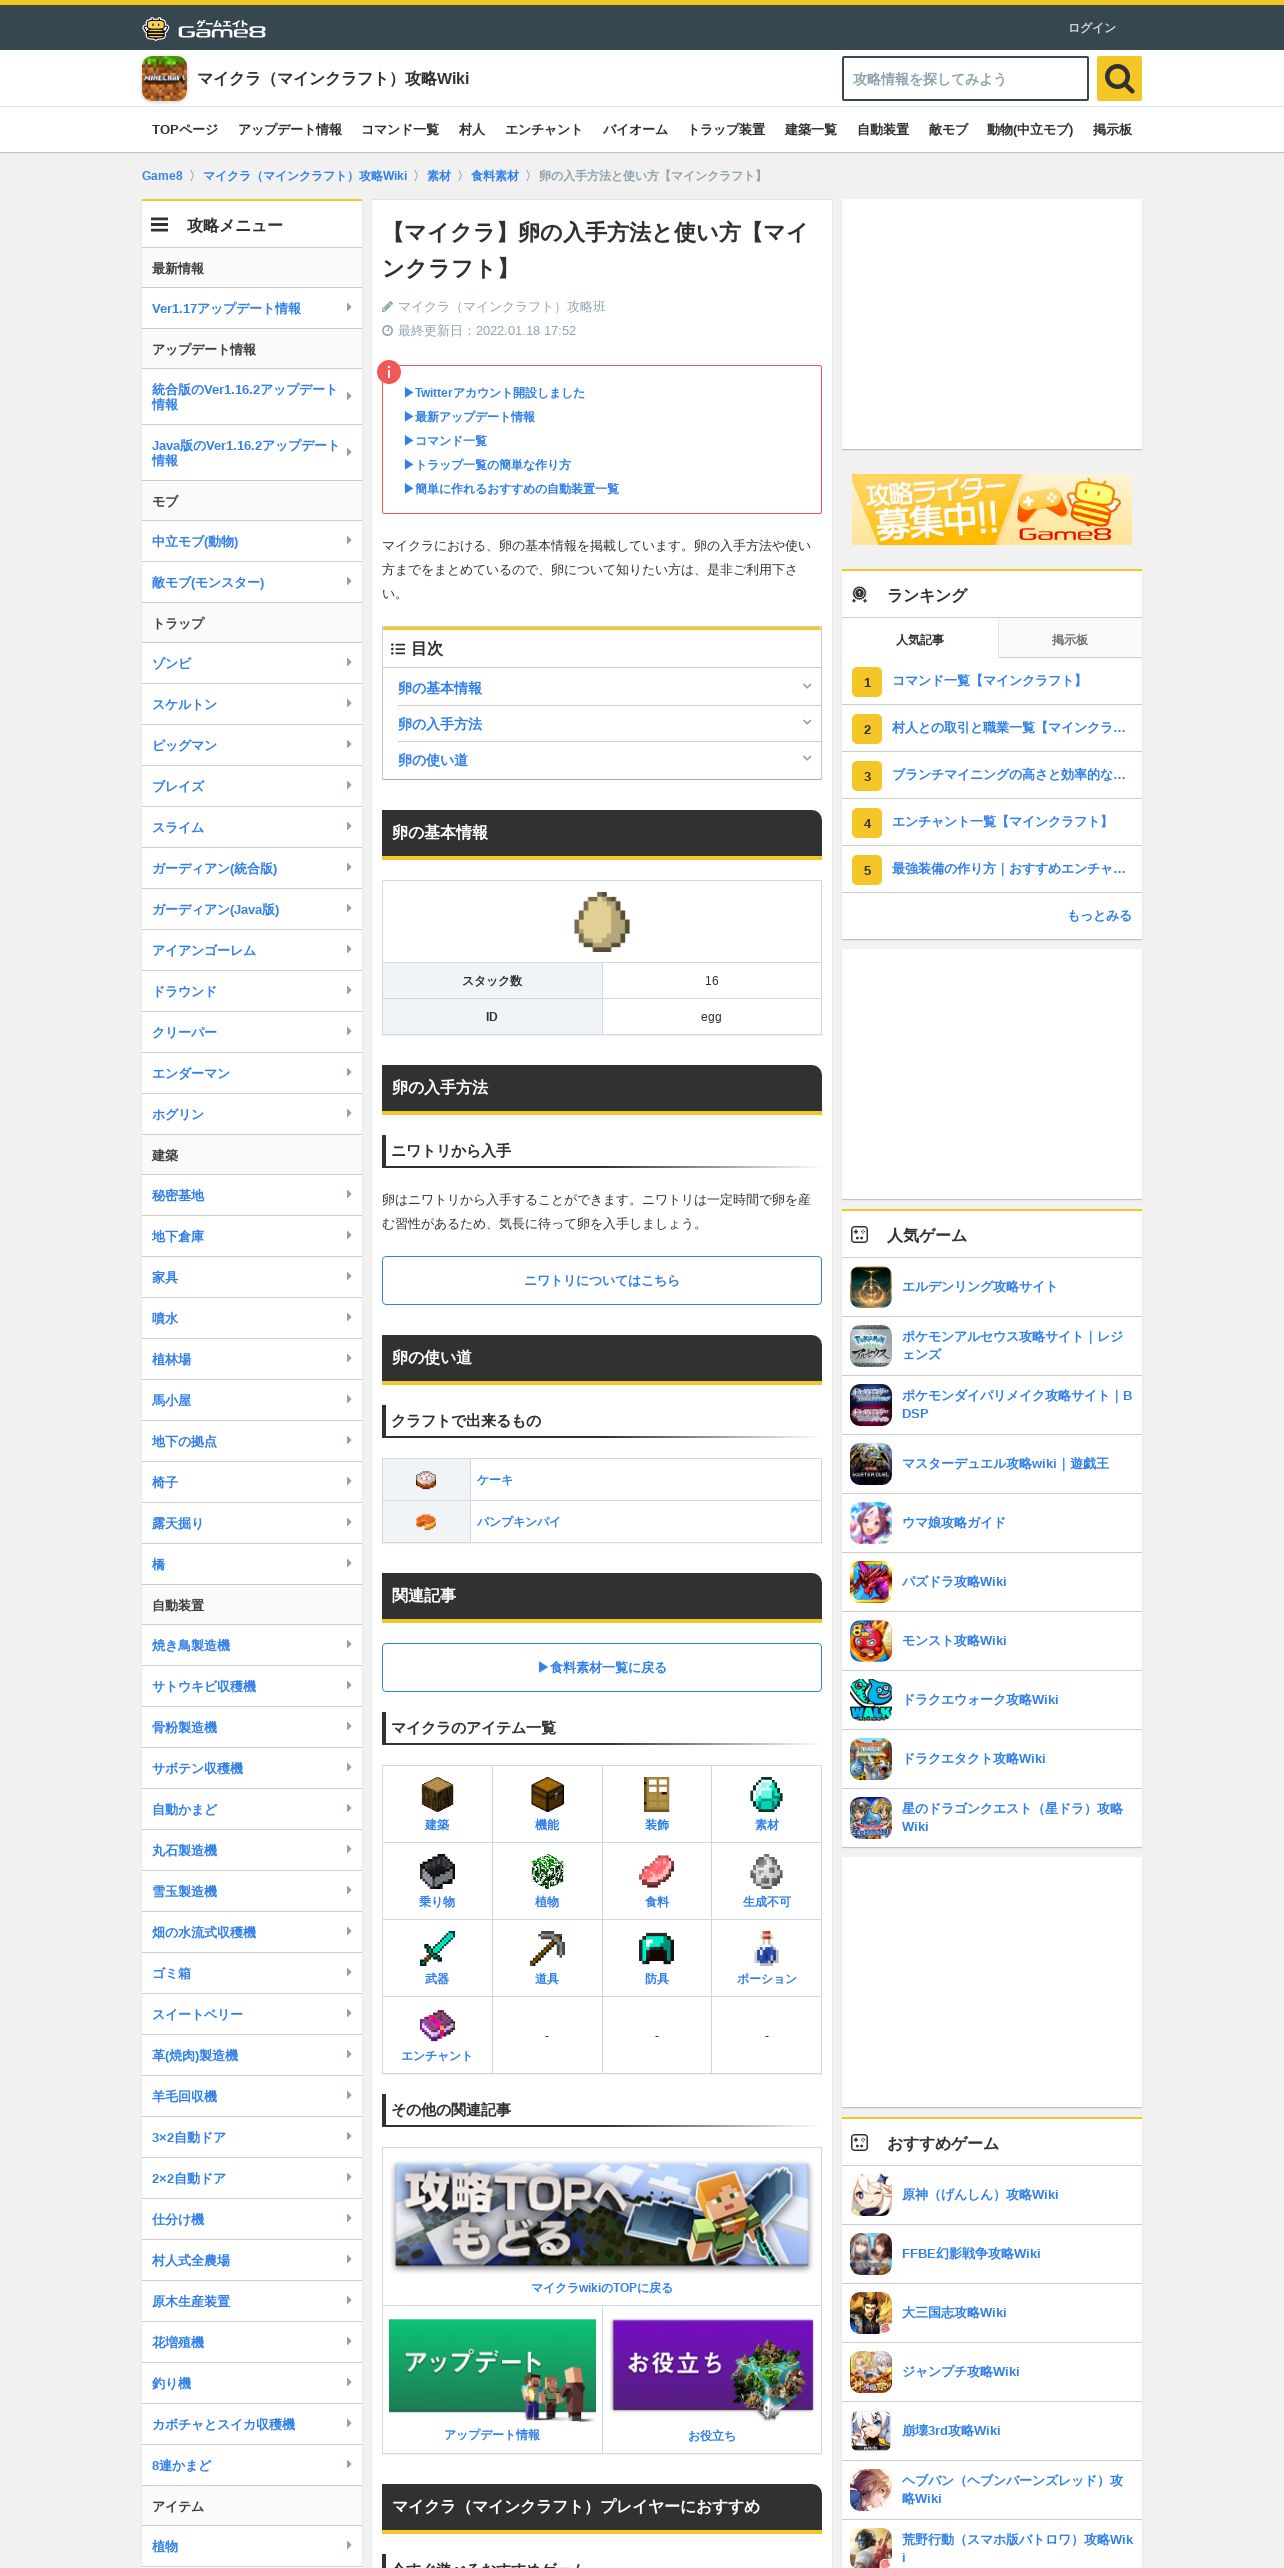
Task: Click the cake icon in craft table
Action: (x=426, y=1479)
